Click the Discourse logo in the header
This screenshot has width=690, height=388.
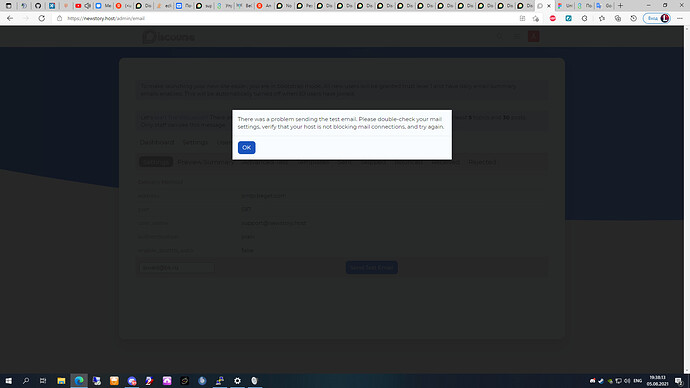[169, 37]
